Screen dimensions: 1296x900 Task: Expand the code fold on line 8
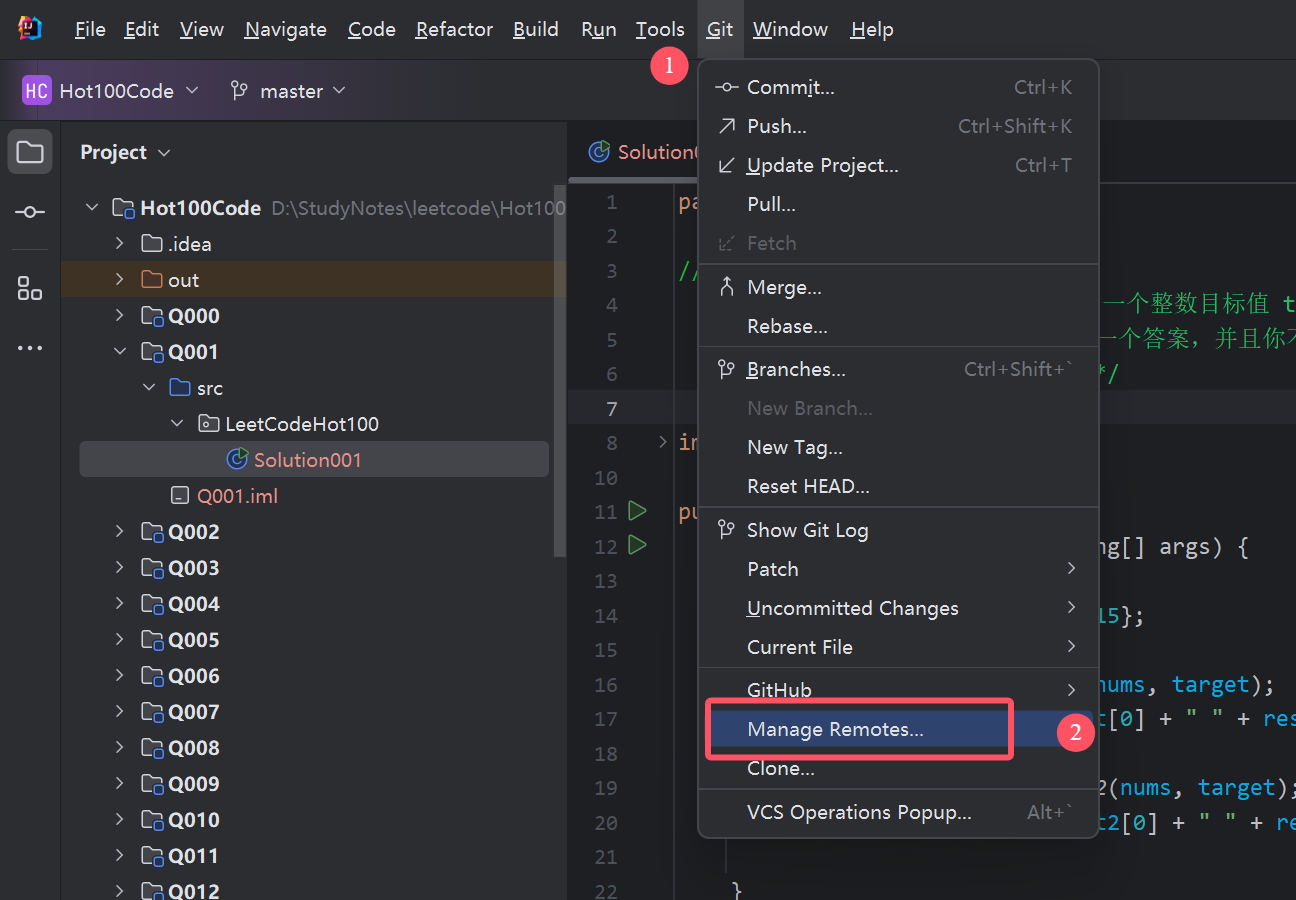coord(662,442)
